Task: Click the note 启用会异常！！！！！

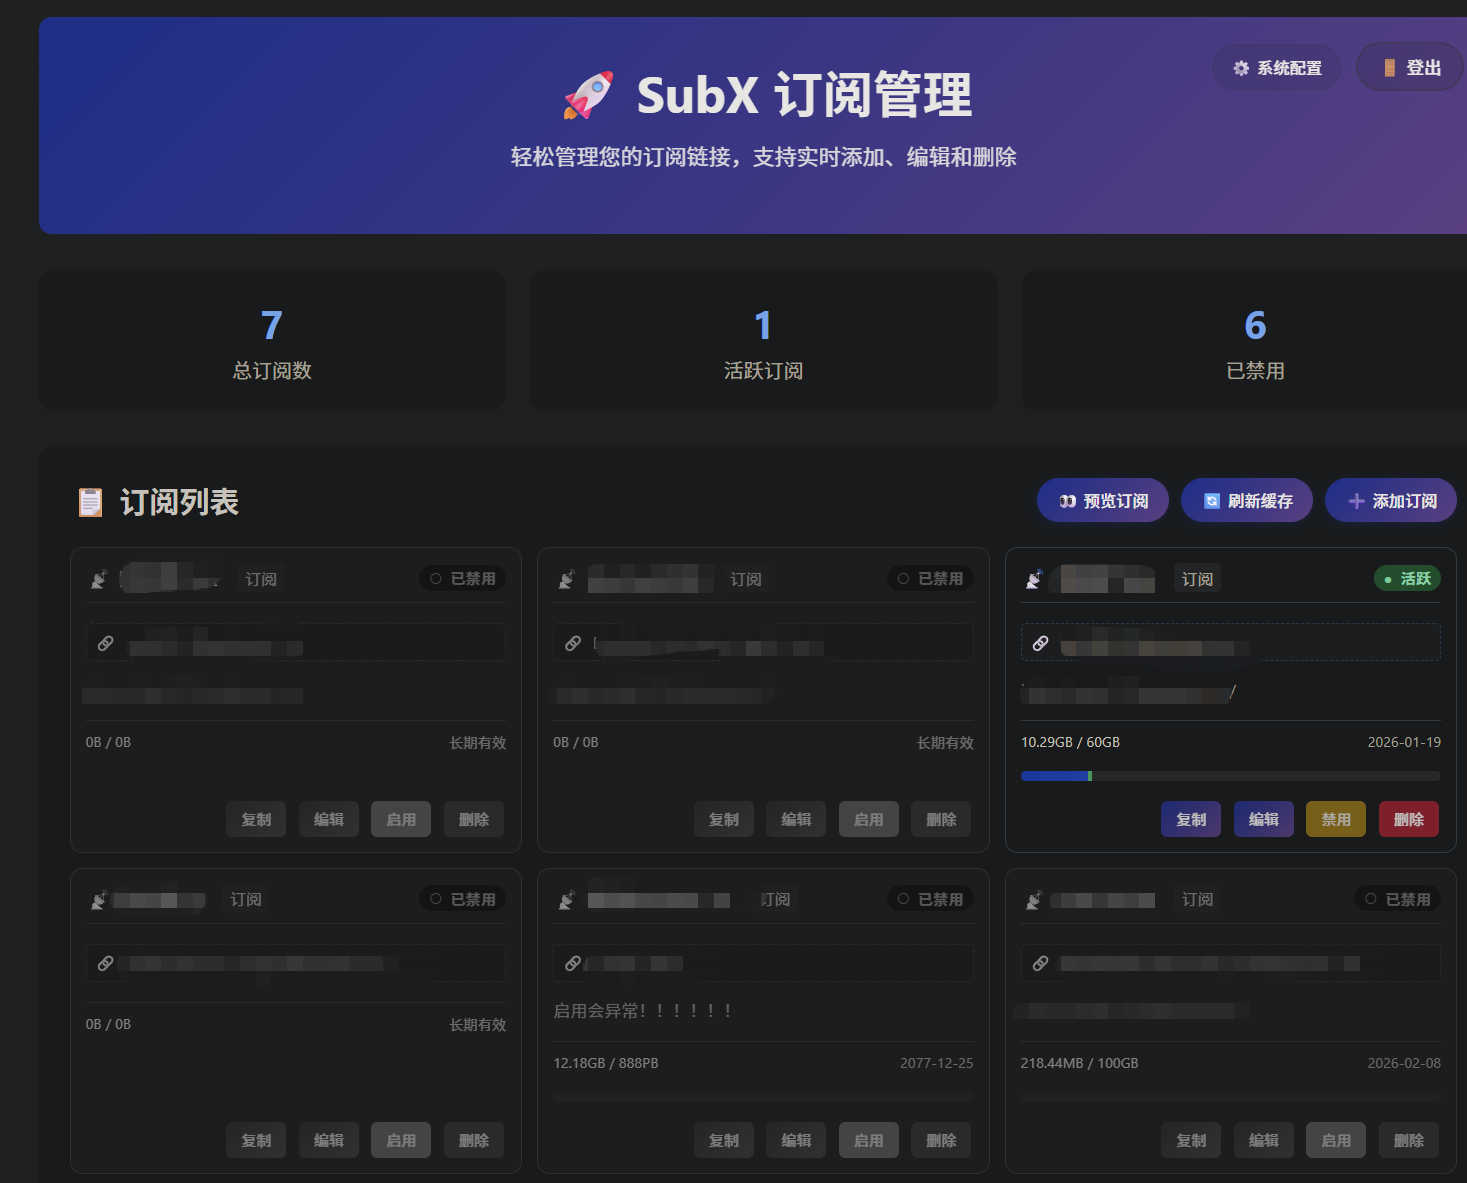Action: coord(644,1011)
